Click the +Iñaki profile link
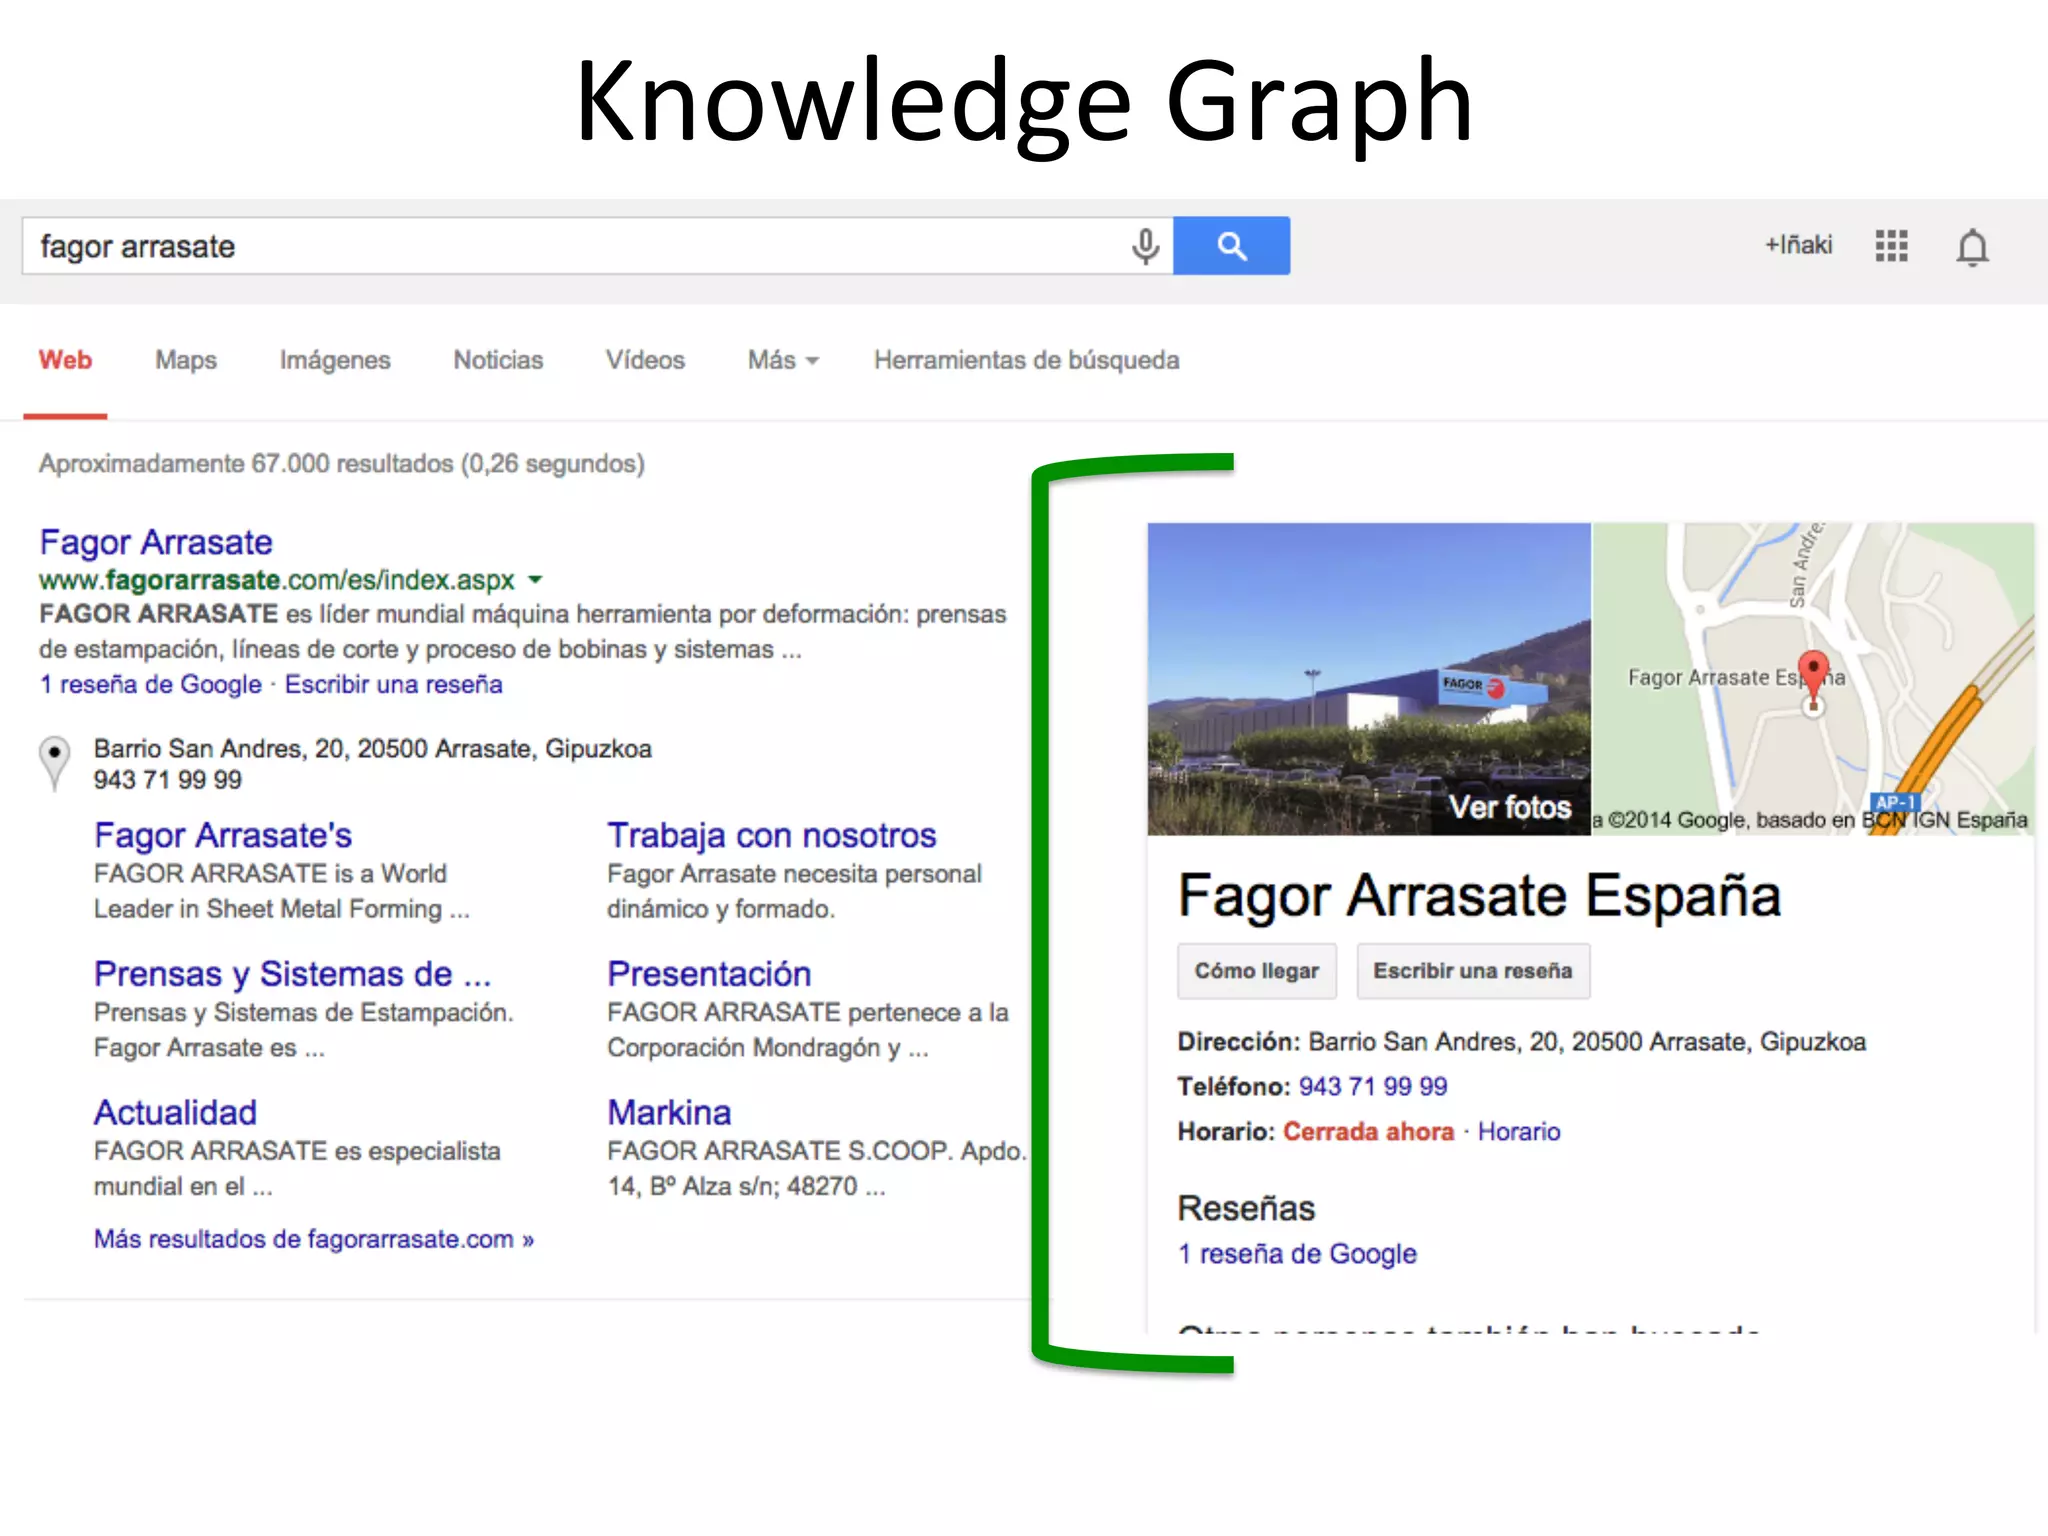Image resolution: width=2048 pixels, height=1536 pixels. [1798, 245]
